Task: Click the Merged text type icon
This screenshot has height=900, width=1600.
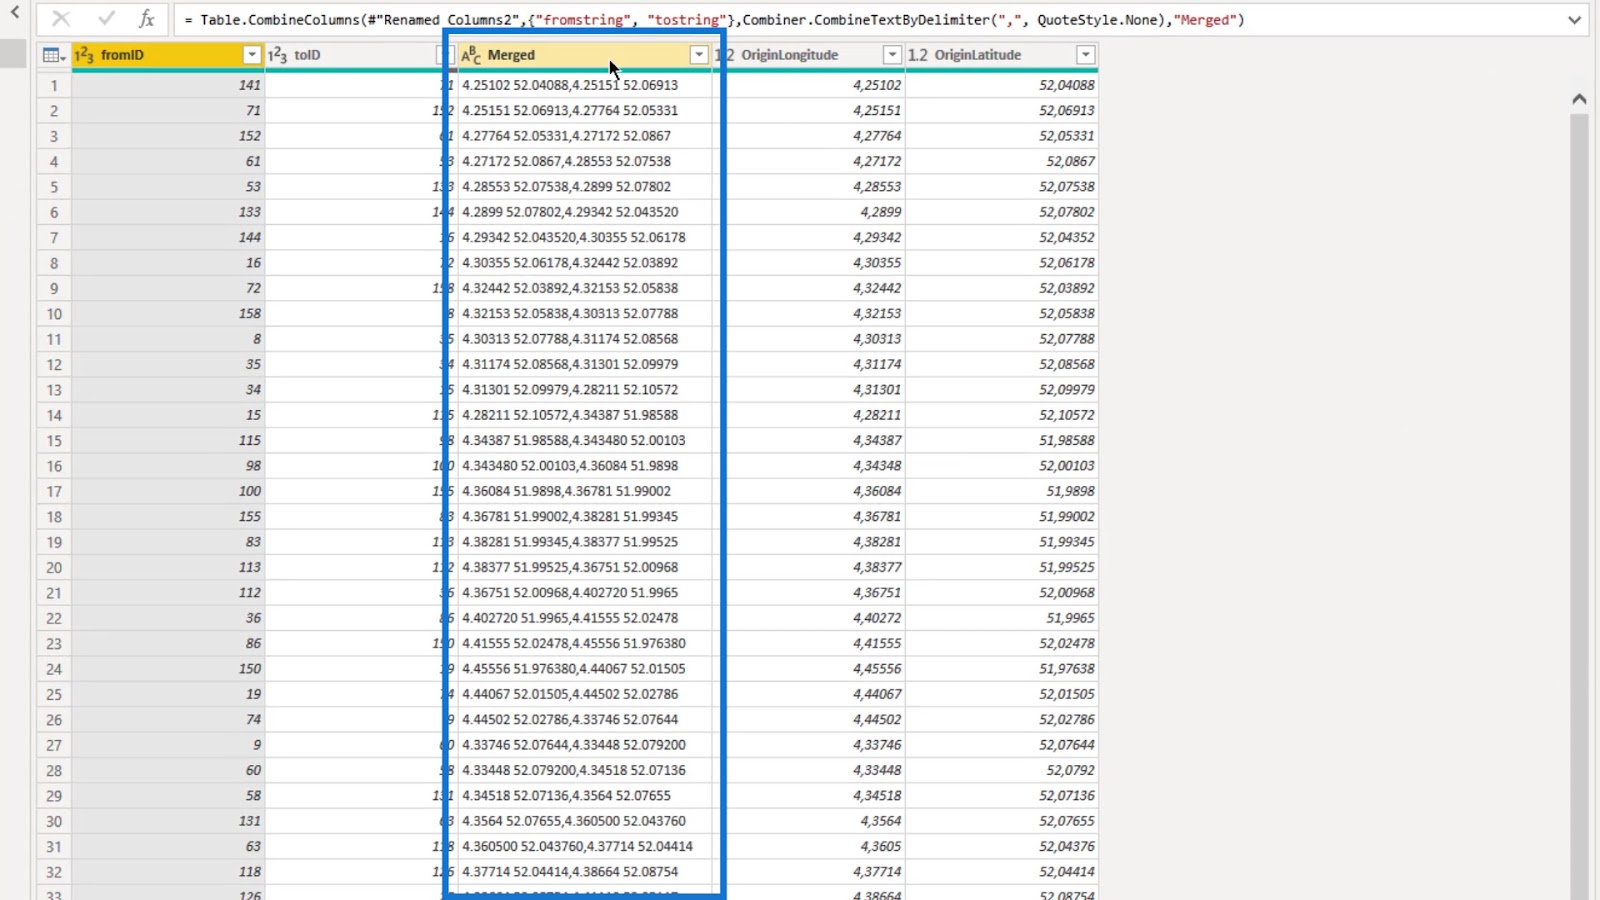Action: pyautogui.click(x=471, y=55)
